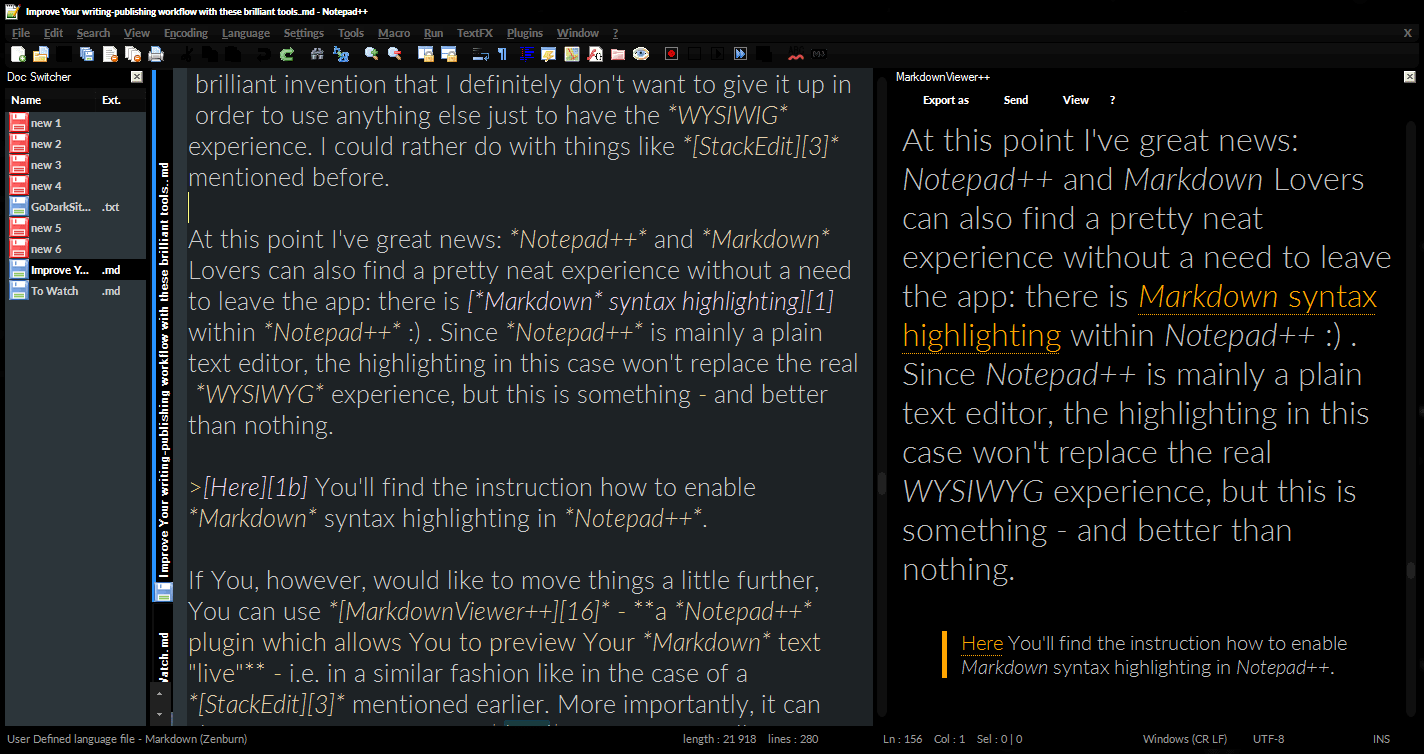Viewport: 1424px width, 754px height.
Task: Open the Export as menu in MarkdownViewer++
Action: tap(945, 99)
